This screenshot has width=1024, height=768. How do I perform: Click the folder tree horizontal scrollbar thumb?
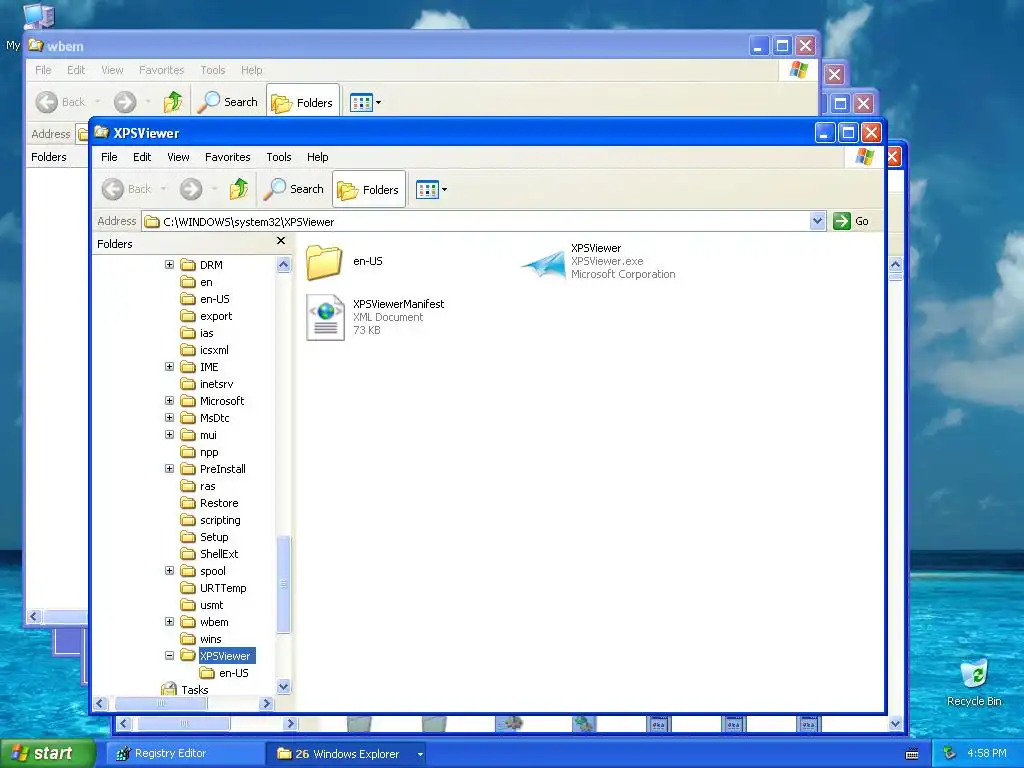[x=161, y=703]
